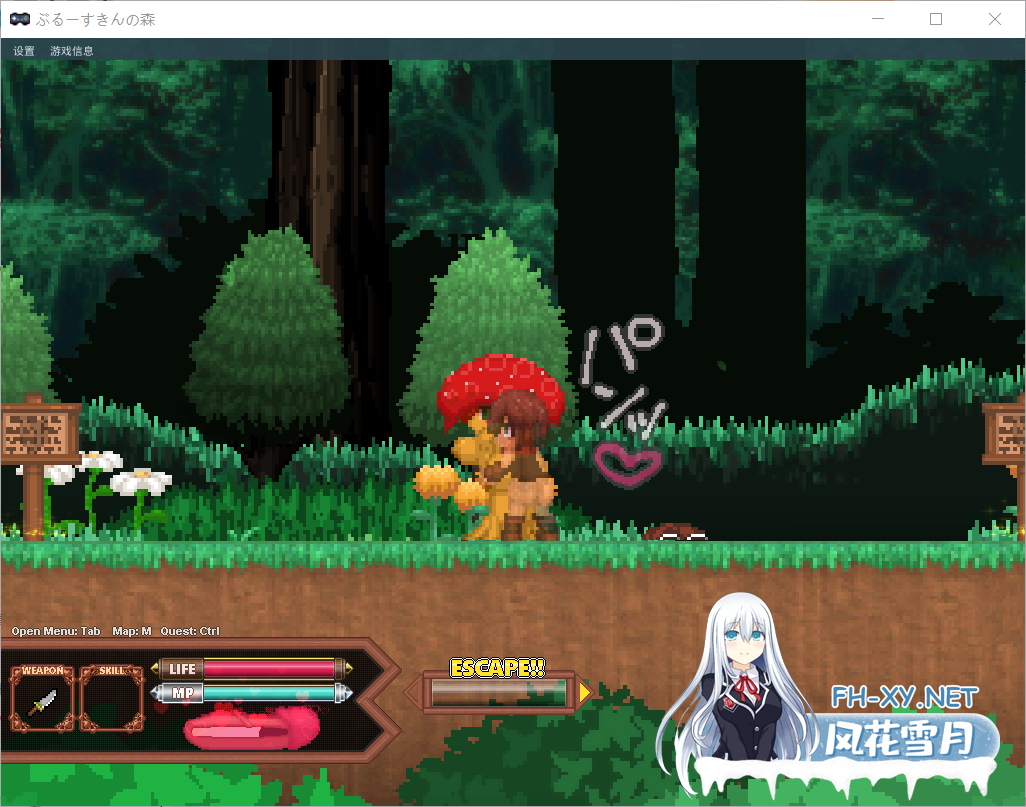Click the LIFE label plate on the health bar

click(183, 668)
